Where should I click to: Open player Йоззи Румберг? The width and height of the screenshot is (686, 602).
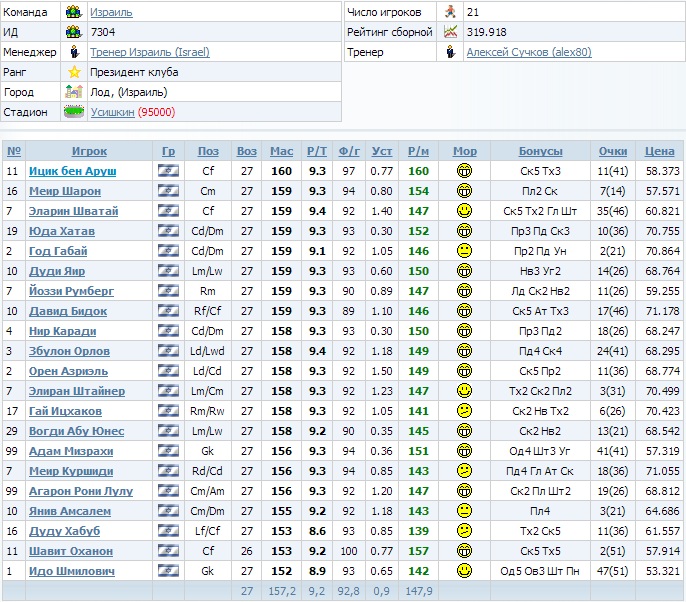click(71, 291)
